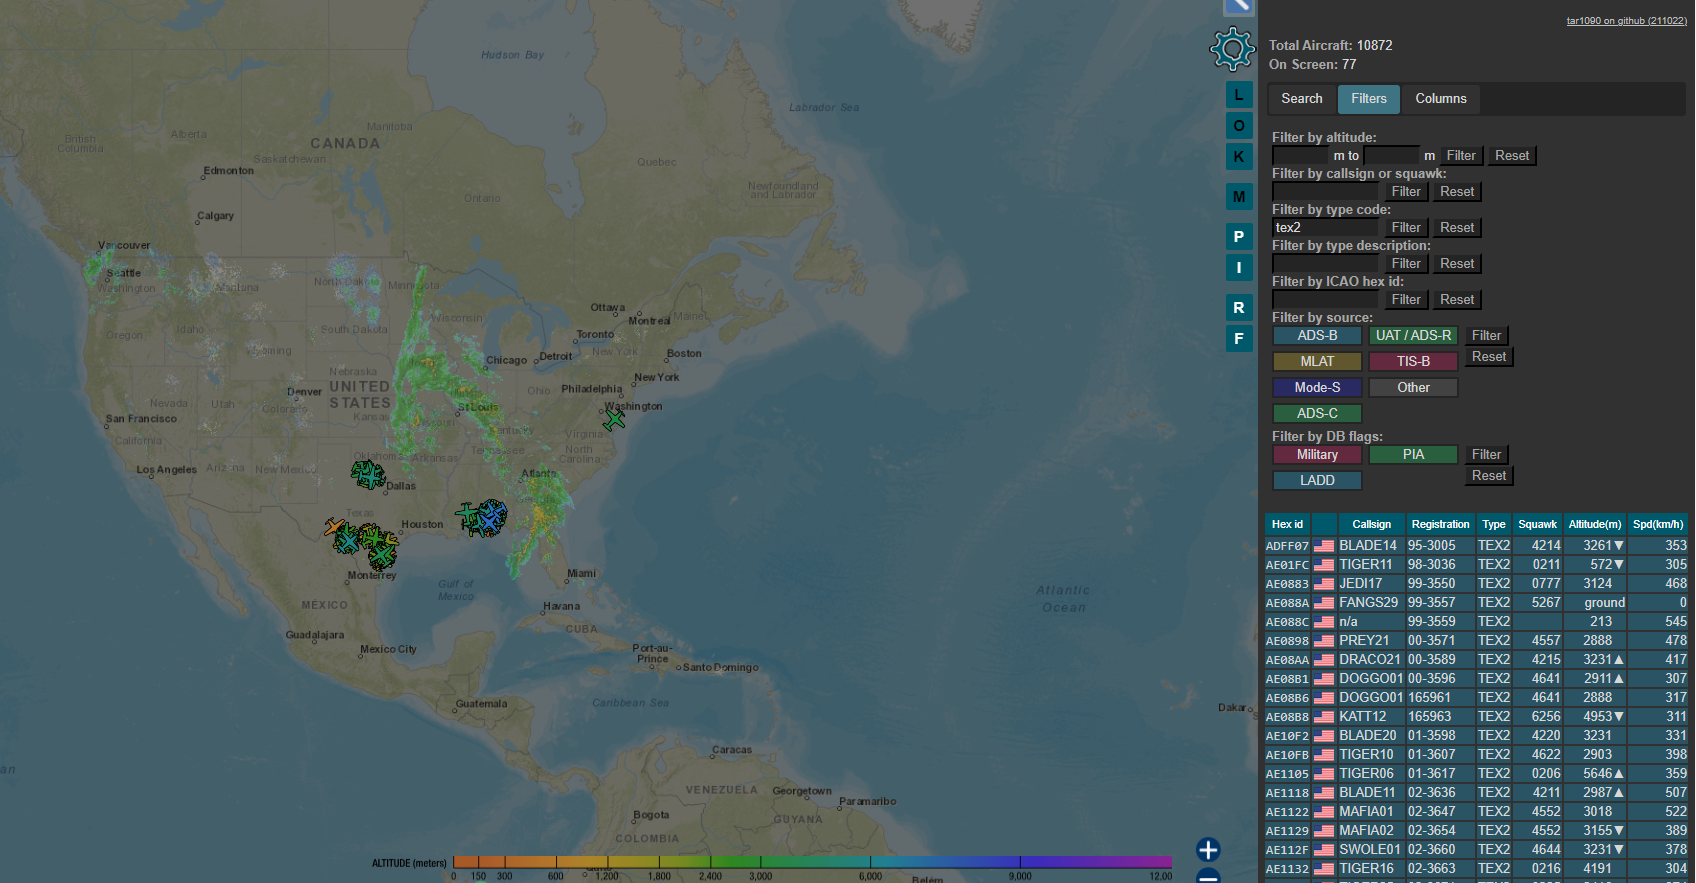Switch to the Search tab
Viewport: 1696px width, 883px height.
click(1302, 99)
